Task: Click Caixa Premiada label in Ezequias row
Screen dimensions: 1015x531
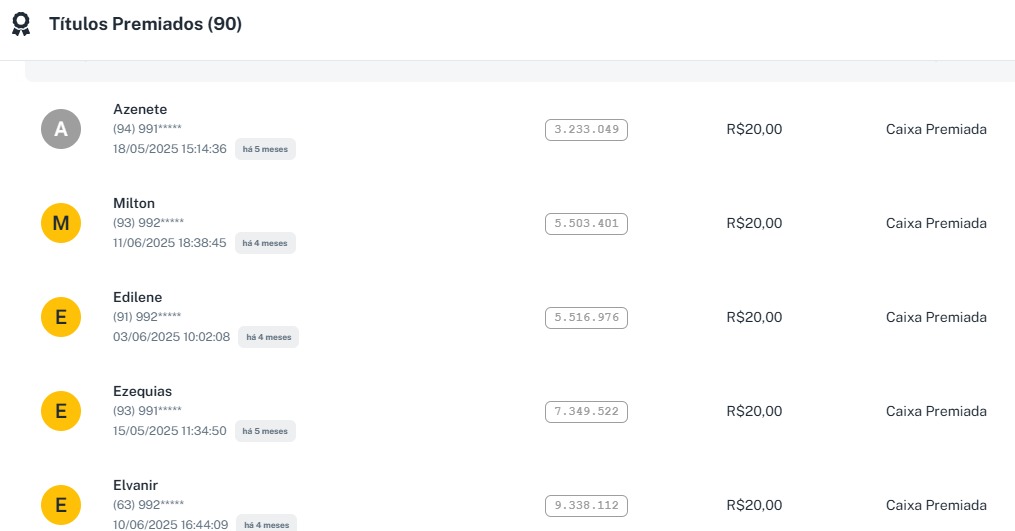Action: [936, 411]
